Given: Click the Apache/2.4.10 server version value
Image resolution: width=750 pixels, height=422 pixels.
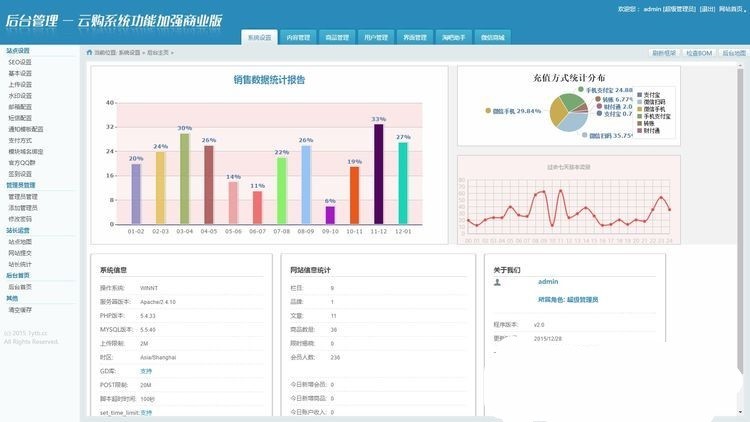Looking at the screenshot, I should [x=158, y=302].
